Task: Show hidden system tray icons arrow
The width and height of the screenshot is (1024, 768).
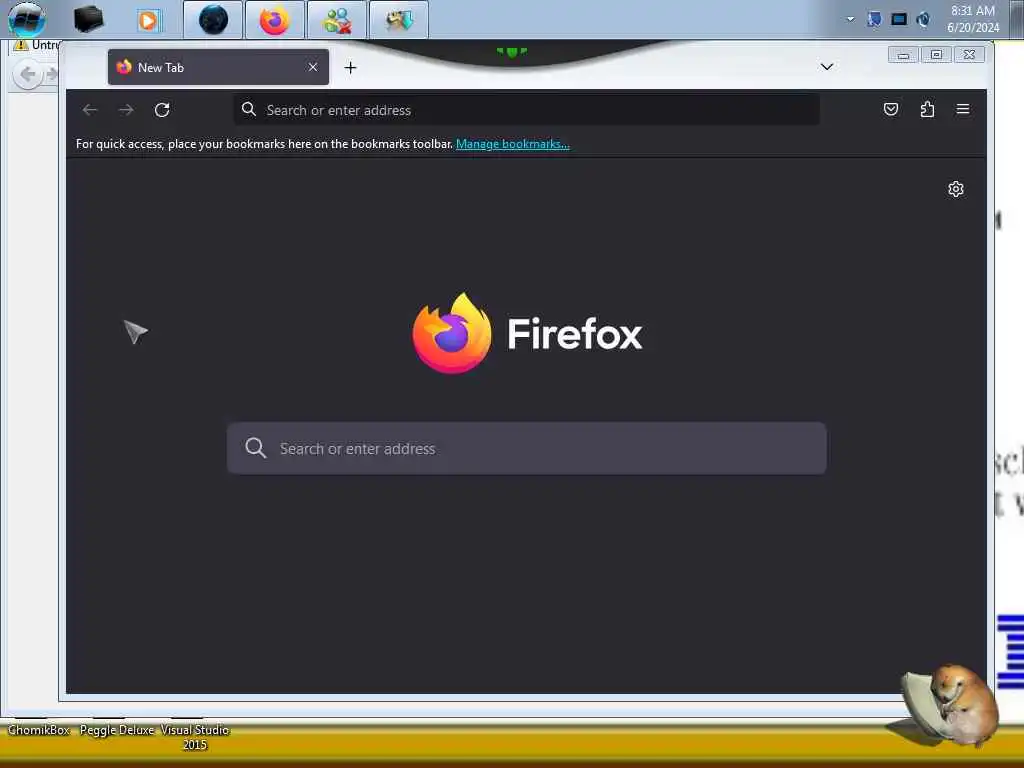Action: click(850, 19)
